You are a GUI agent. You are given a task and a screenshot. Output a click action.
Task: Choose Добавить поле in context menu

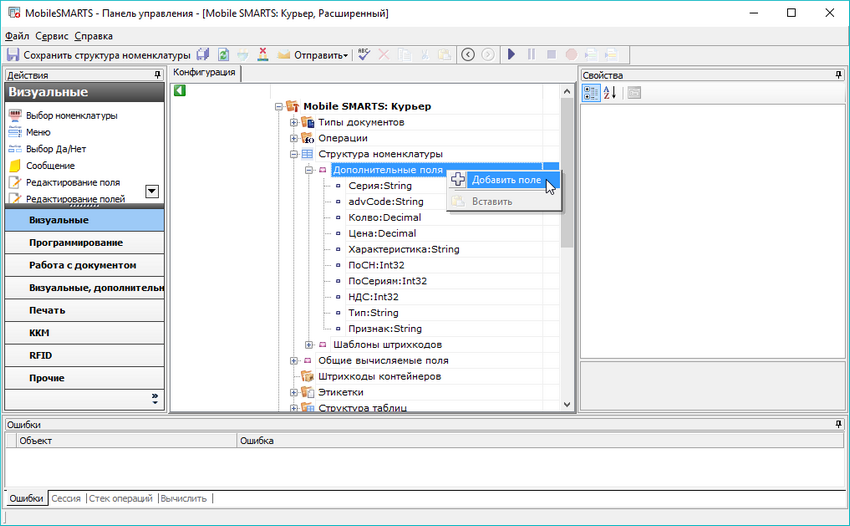[x=504, y=180]
